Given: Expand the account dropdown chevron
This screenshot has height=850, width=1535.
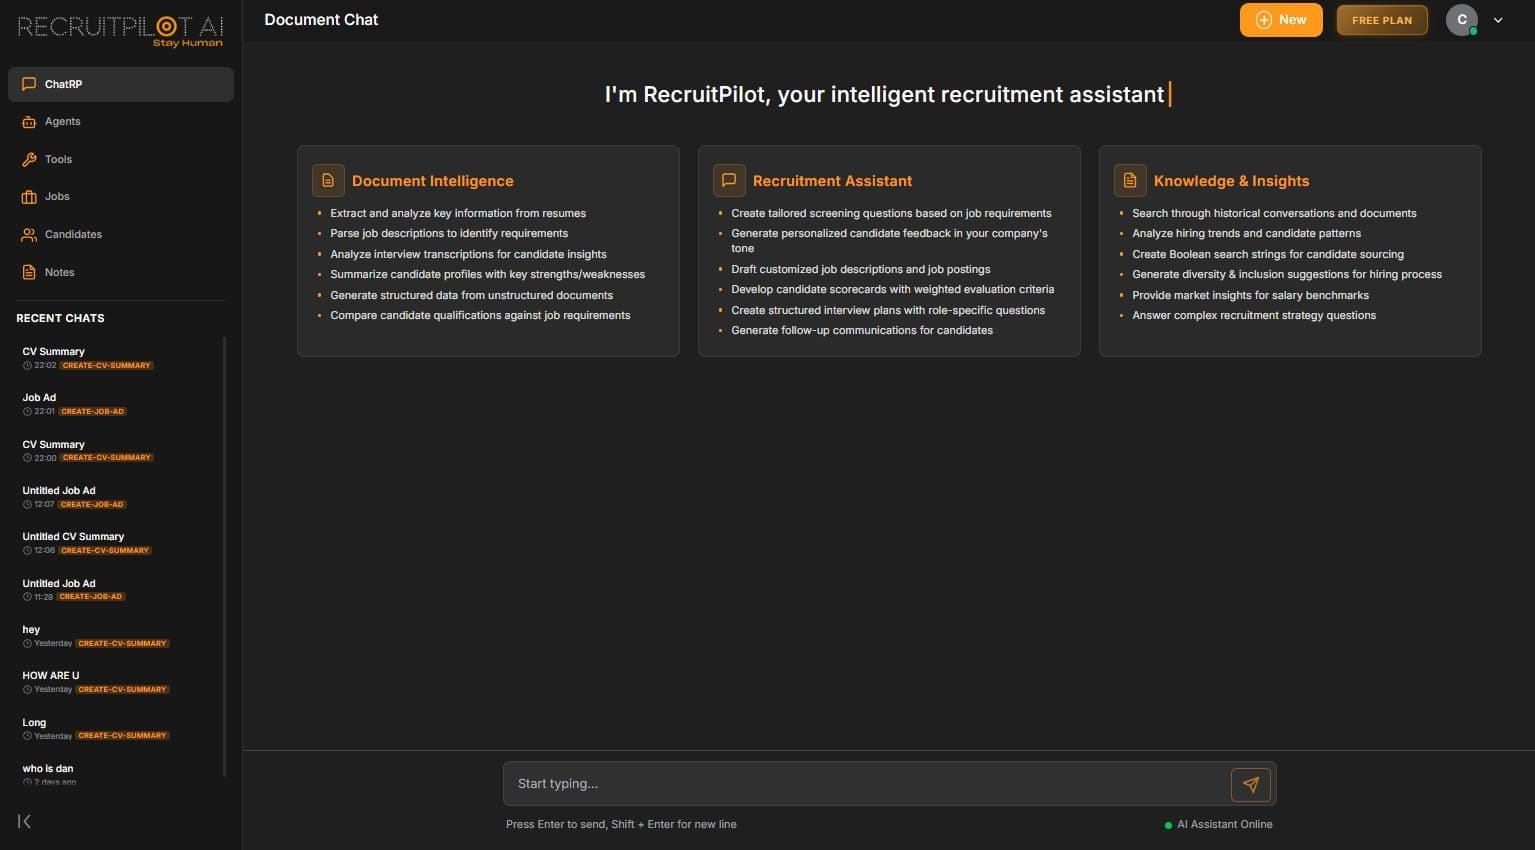Looking at the screenshot, I should coord(1498,20).
